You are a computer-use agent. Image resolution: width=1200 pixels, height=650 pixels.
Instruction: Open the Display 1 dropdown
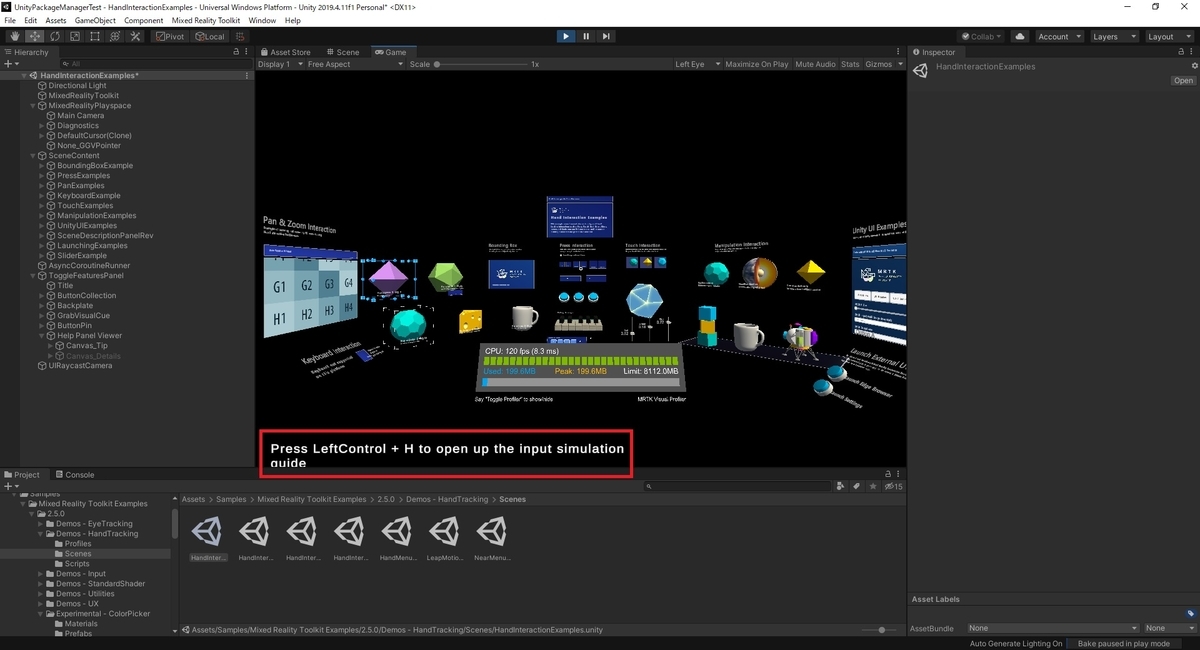(x=278, y=64)
